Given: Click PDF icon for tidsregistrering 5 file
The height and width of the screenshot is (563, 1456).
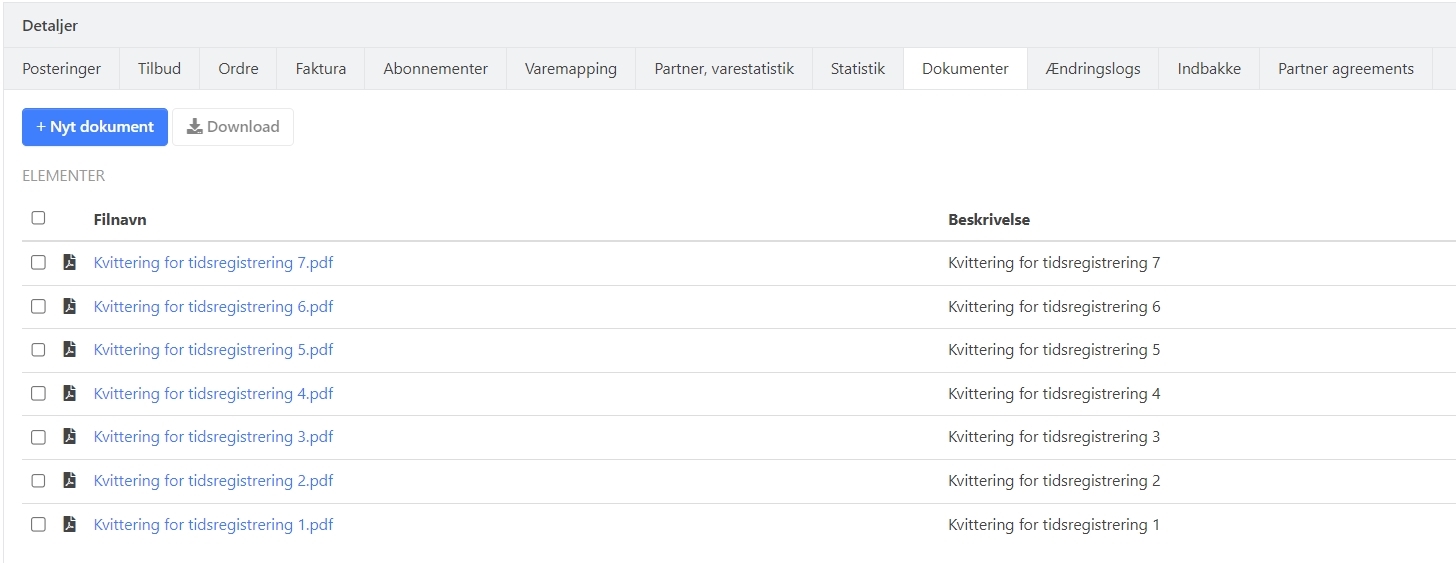Looking at the screenshot, I should coord(70,350).
